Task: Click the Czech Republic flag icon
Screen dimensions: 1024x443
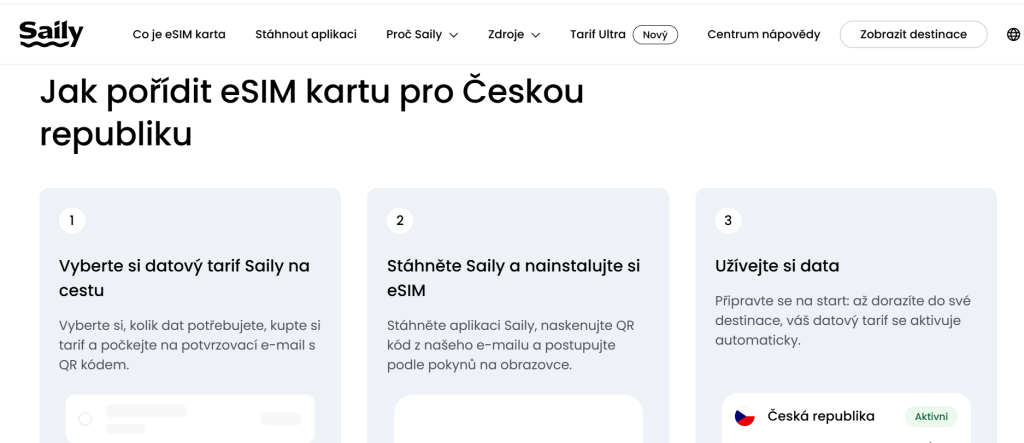Action: pos(744,417)
